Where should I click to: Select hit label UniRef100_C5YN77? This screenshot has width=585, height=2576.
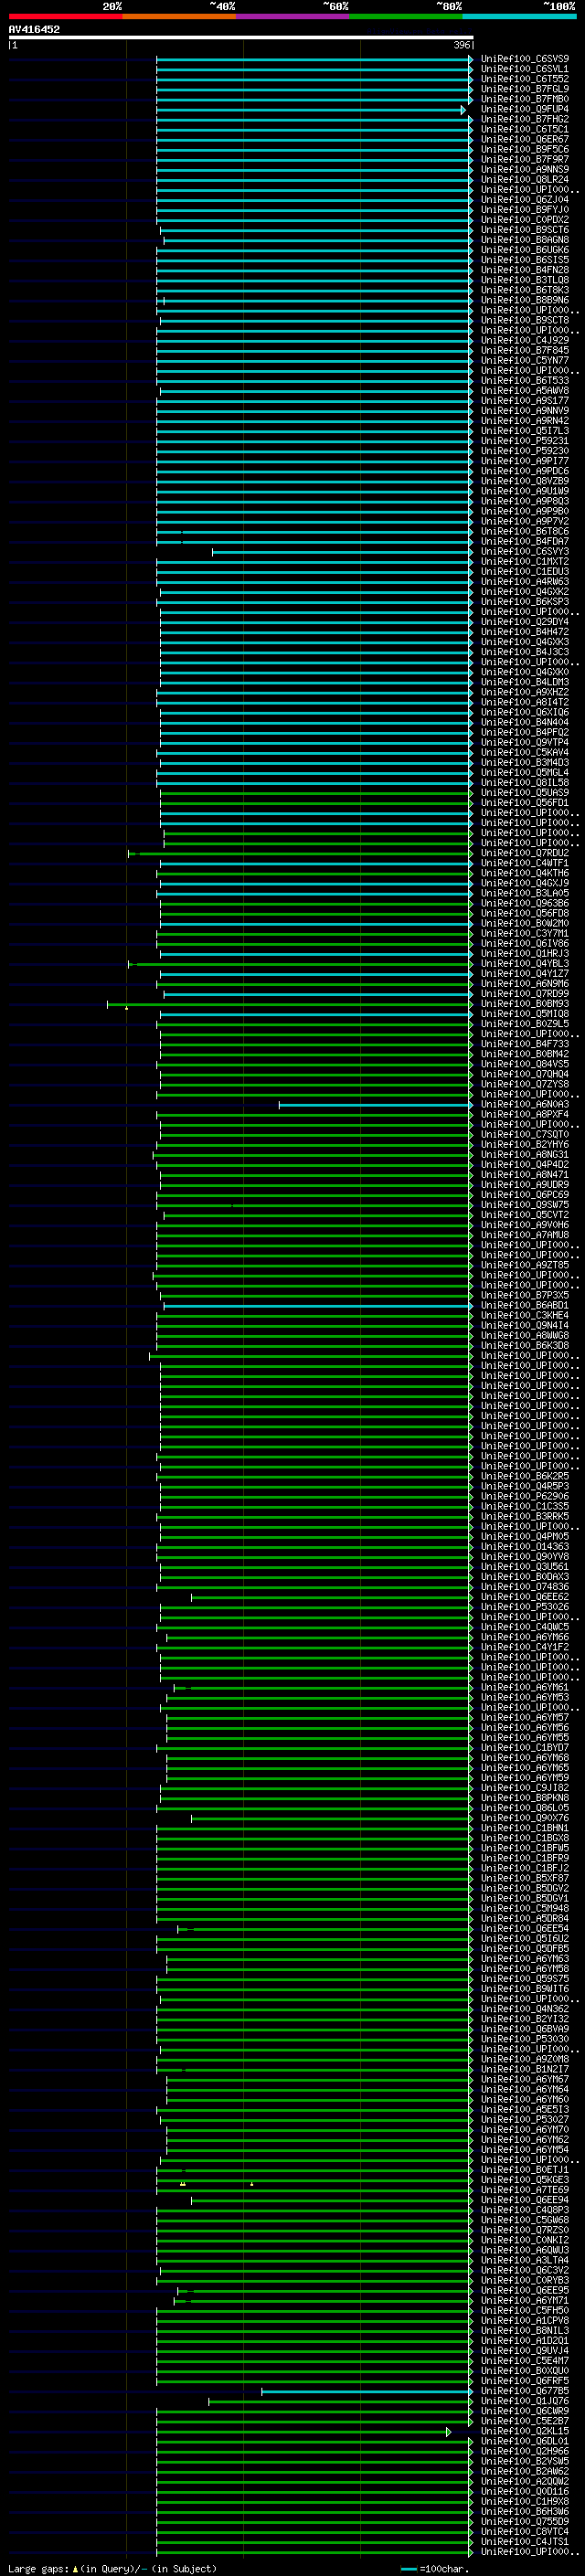pyautogui.click(x=525, y=360)
